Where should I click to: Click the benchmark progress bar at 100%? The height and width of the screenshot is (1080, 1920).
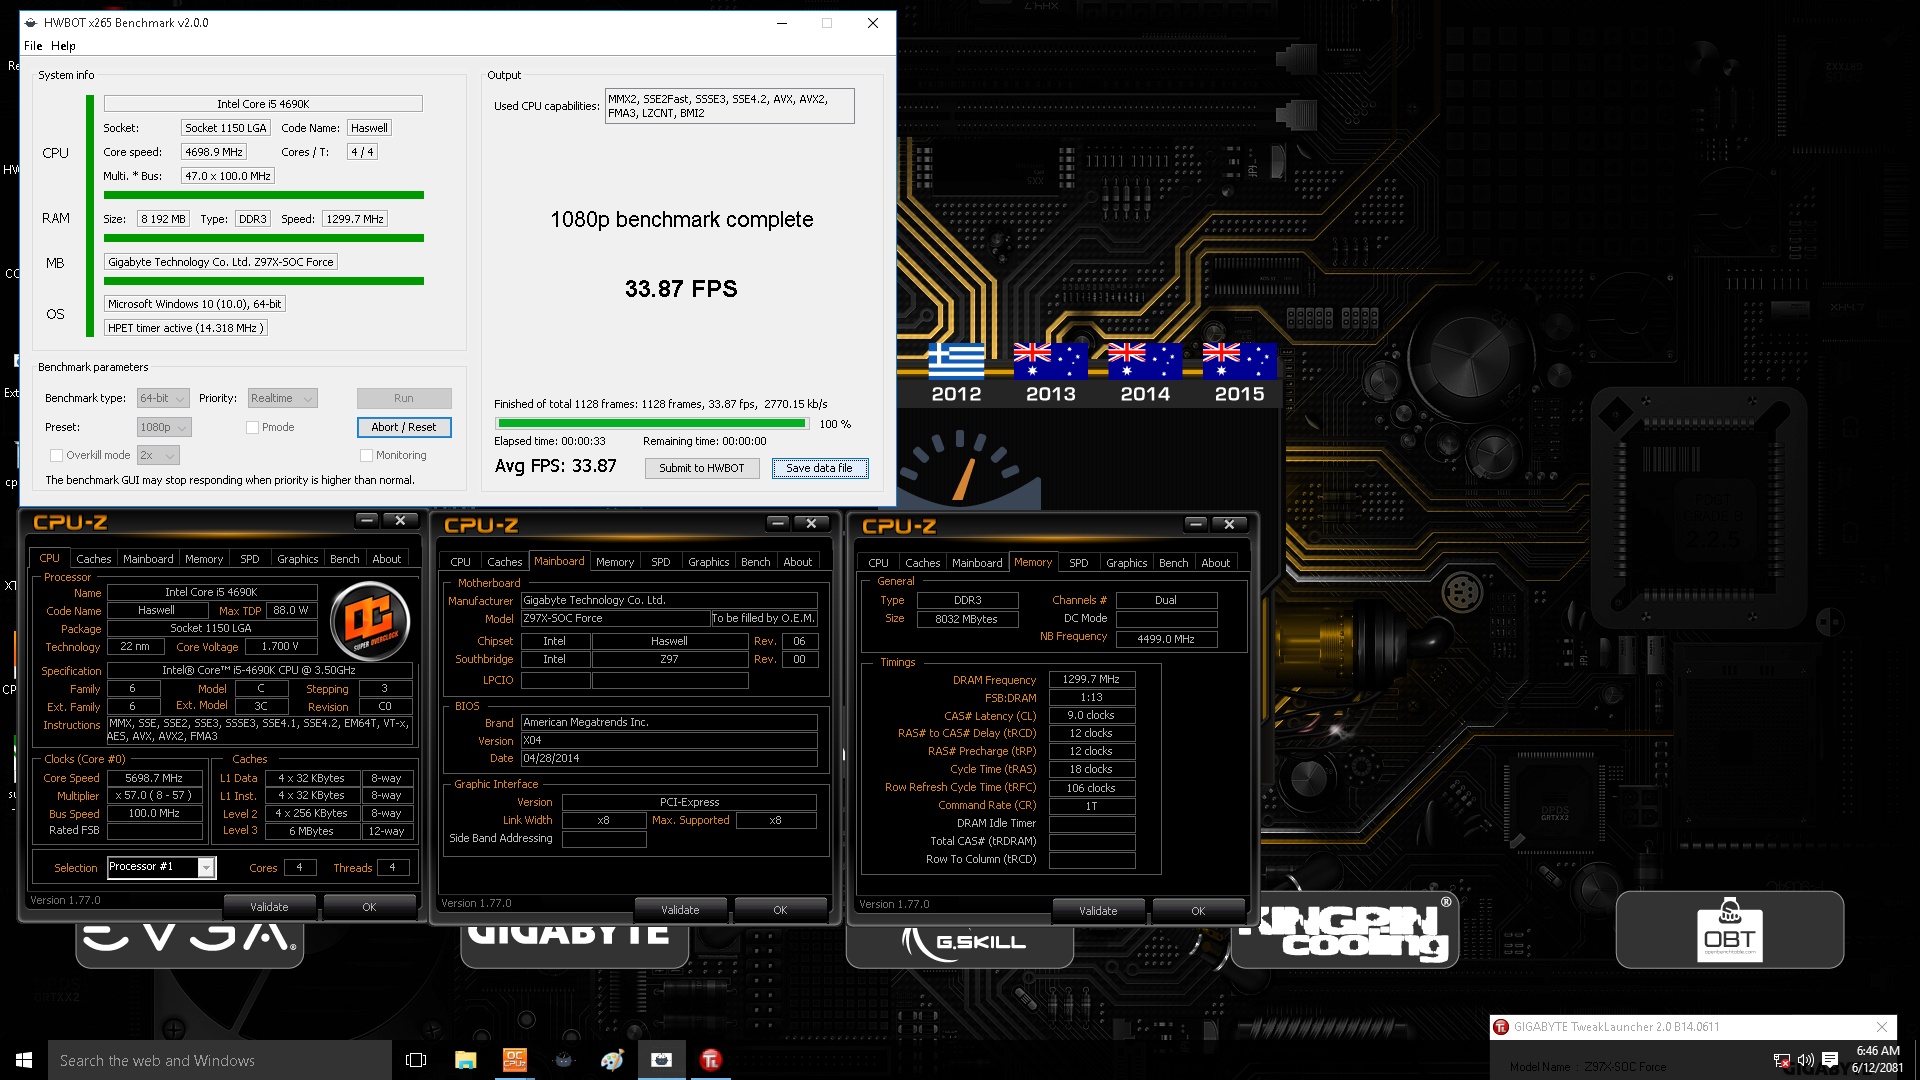tap(652, 425)
